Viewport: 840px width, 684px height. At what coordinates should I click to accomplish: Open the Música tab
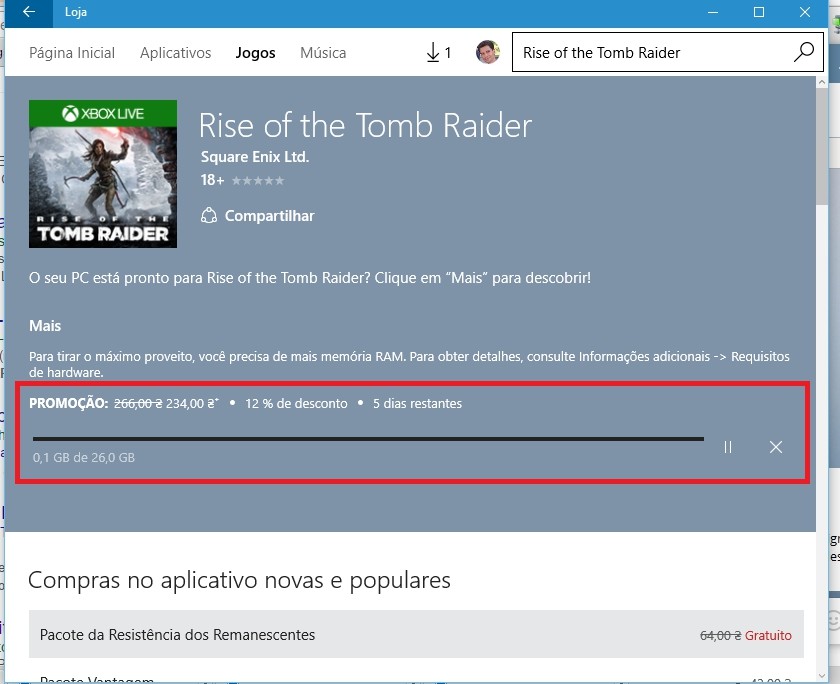click(323, 53)
